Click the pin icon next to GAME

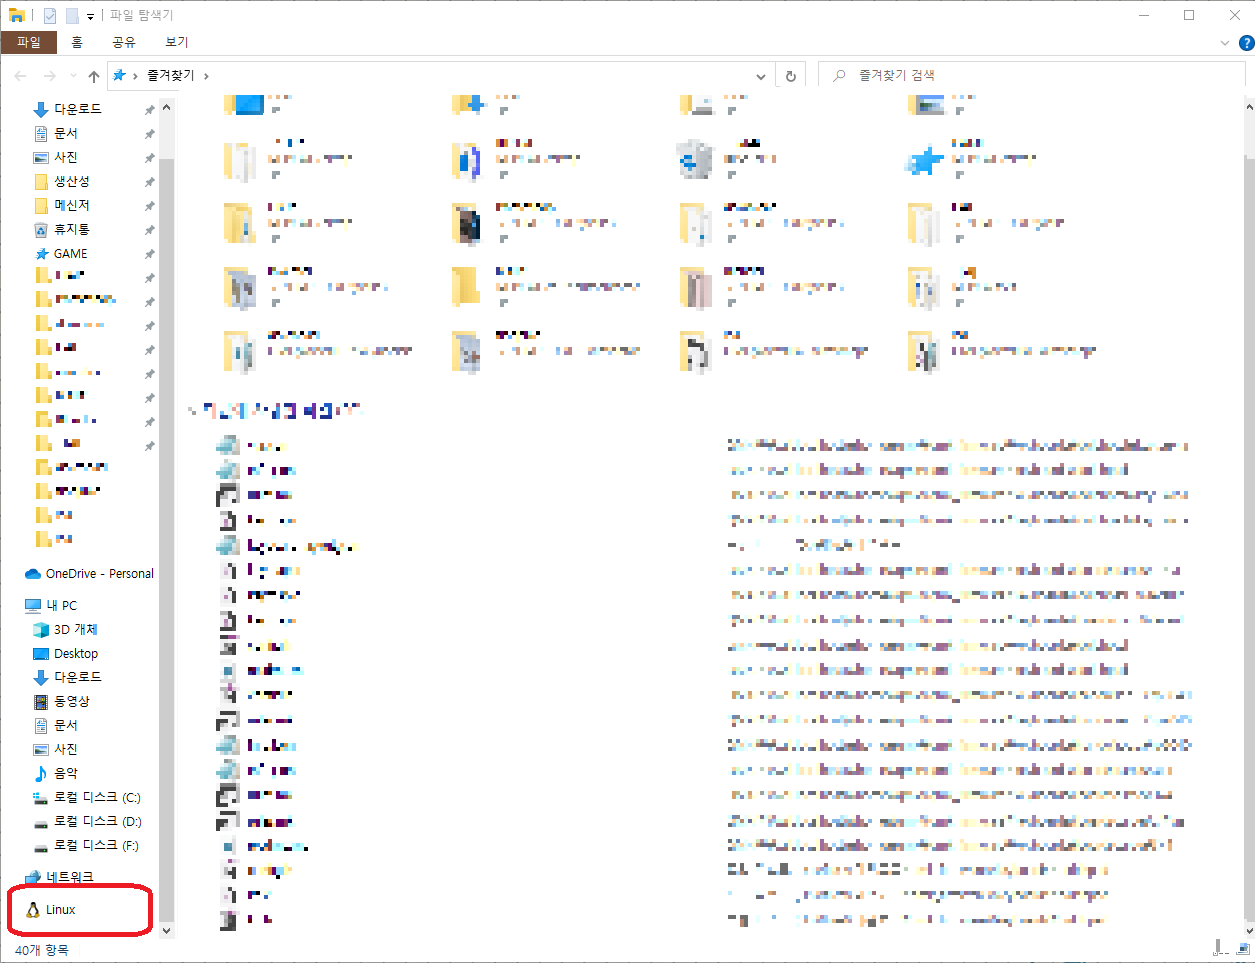click(150, 254)
